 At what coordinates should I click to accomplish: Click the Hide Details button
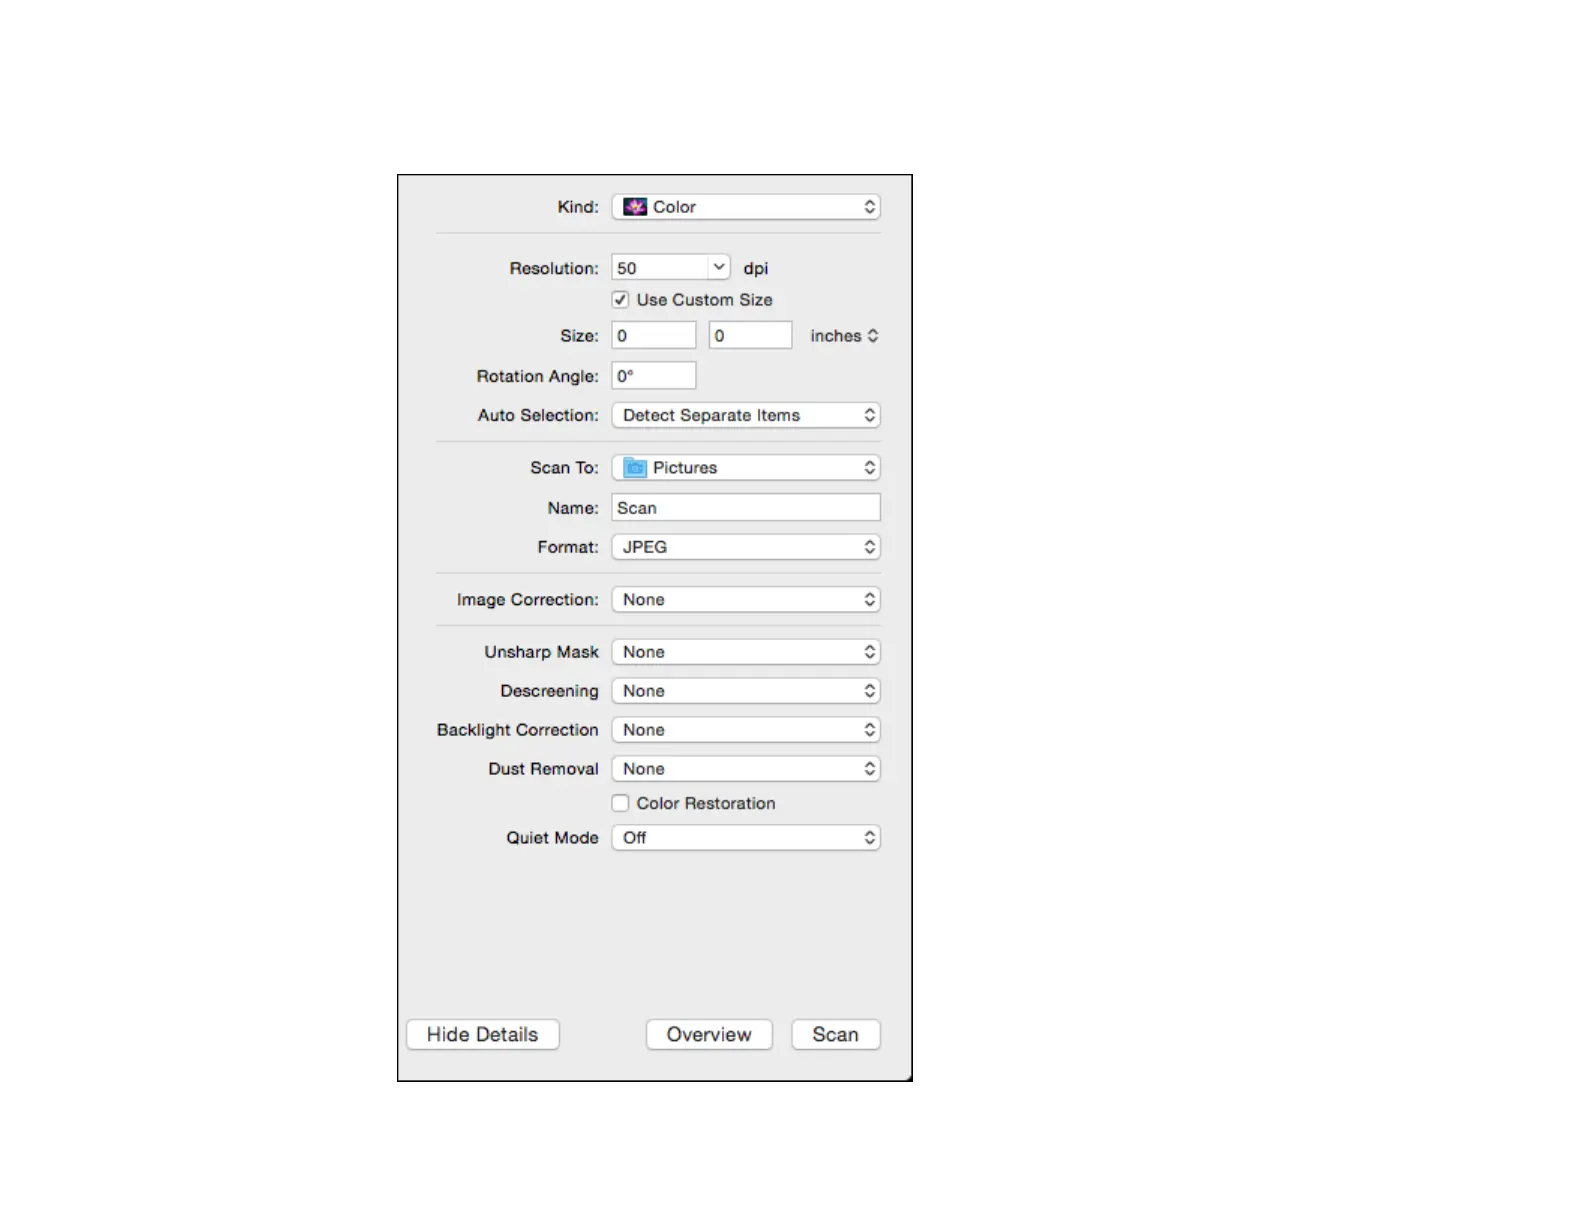483,1035
